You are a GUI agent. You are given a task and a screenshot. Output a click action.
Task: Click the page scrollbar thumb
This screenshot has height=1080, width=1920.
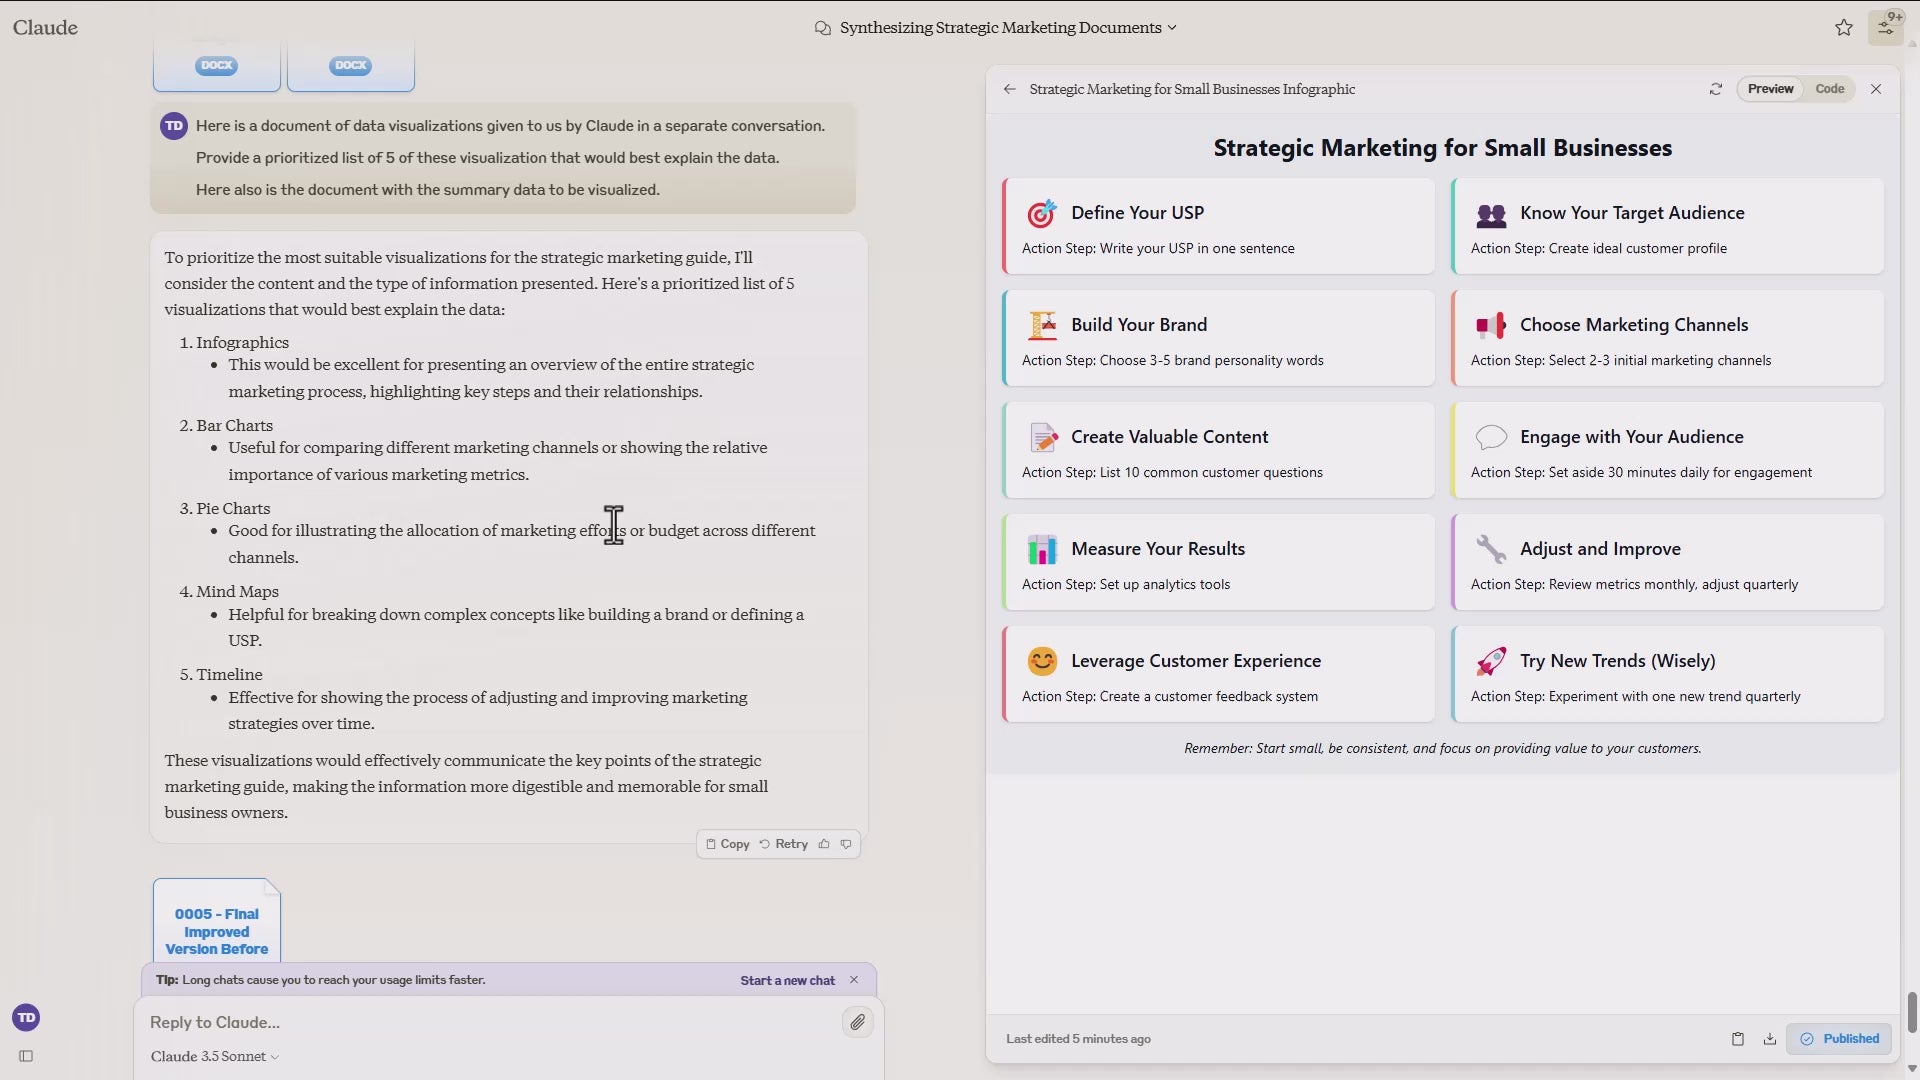coord(1912,1012)
